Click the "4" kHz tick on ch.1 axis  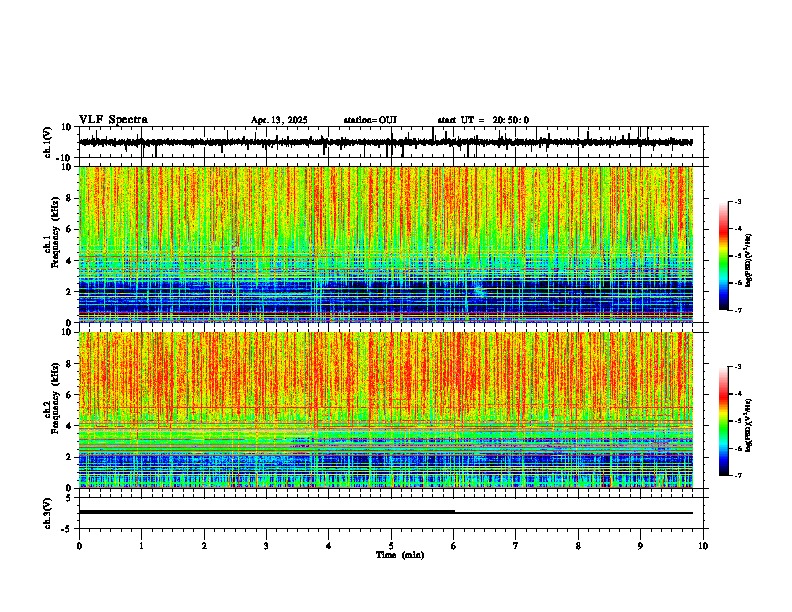coord(70,261)
